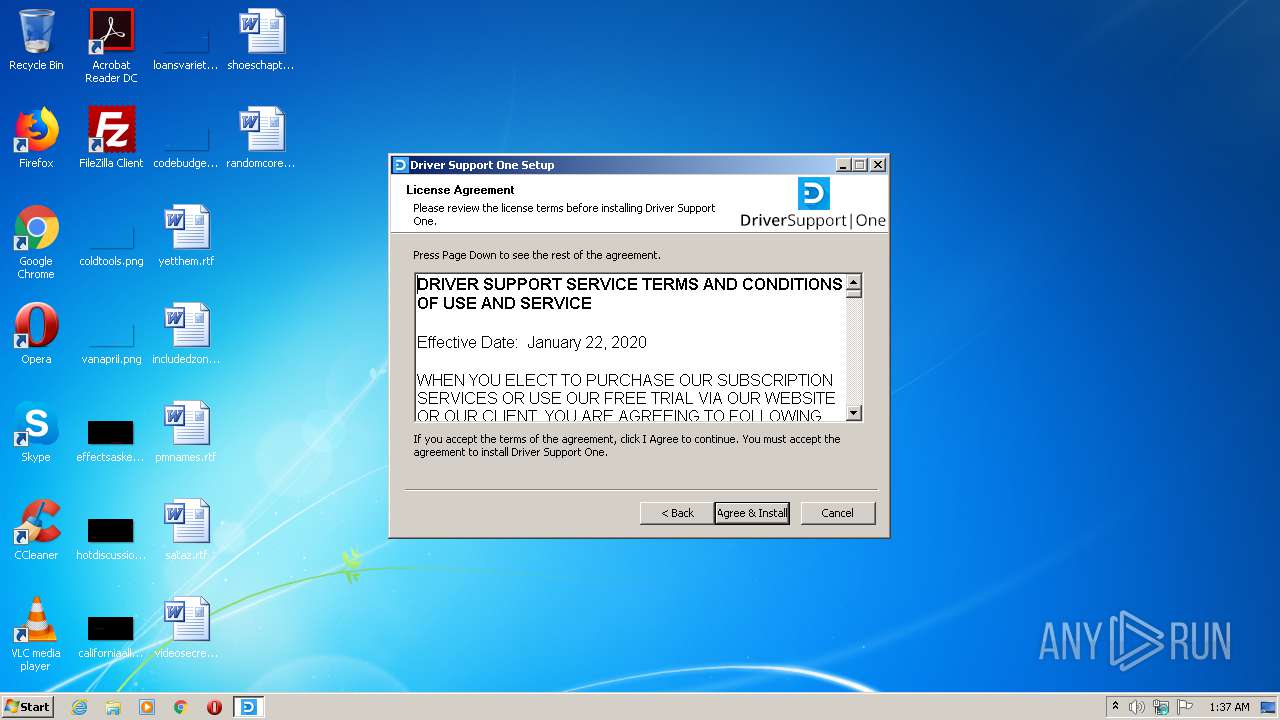Select the codebudge desktop file
The height and width of the screenshot is (720, 1280).
[186, 138]
